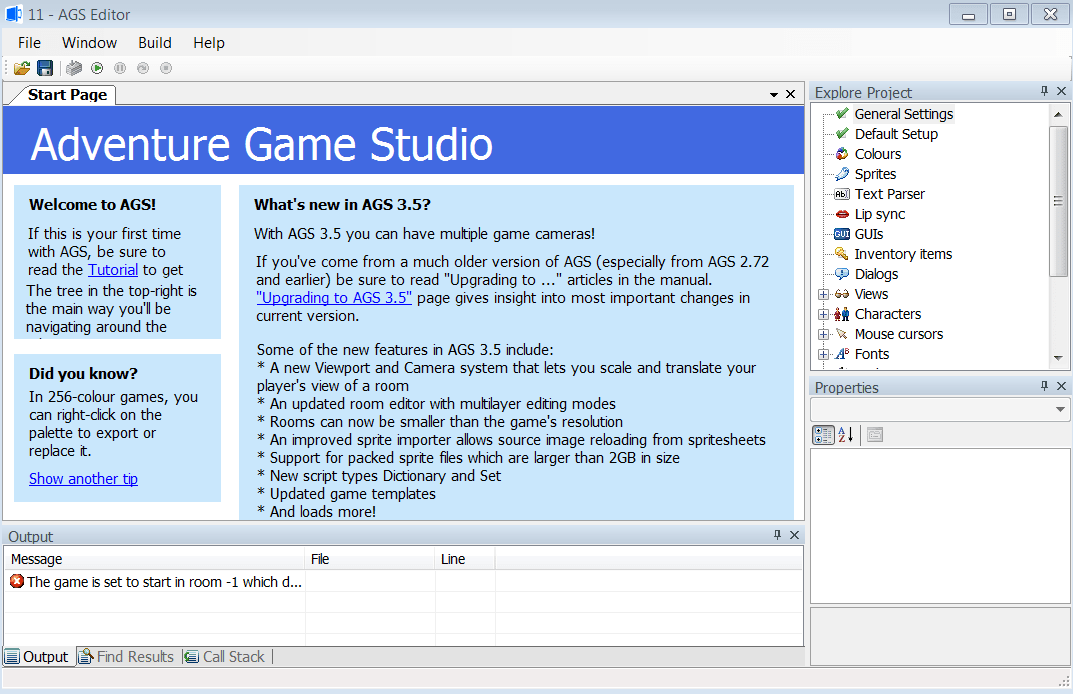Run the game with the green play icon
Viewport: 1073px width, 694px height.
click(97, 68)
